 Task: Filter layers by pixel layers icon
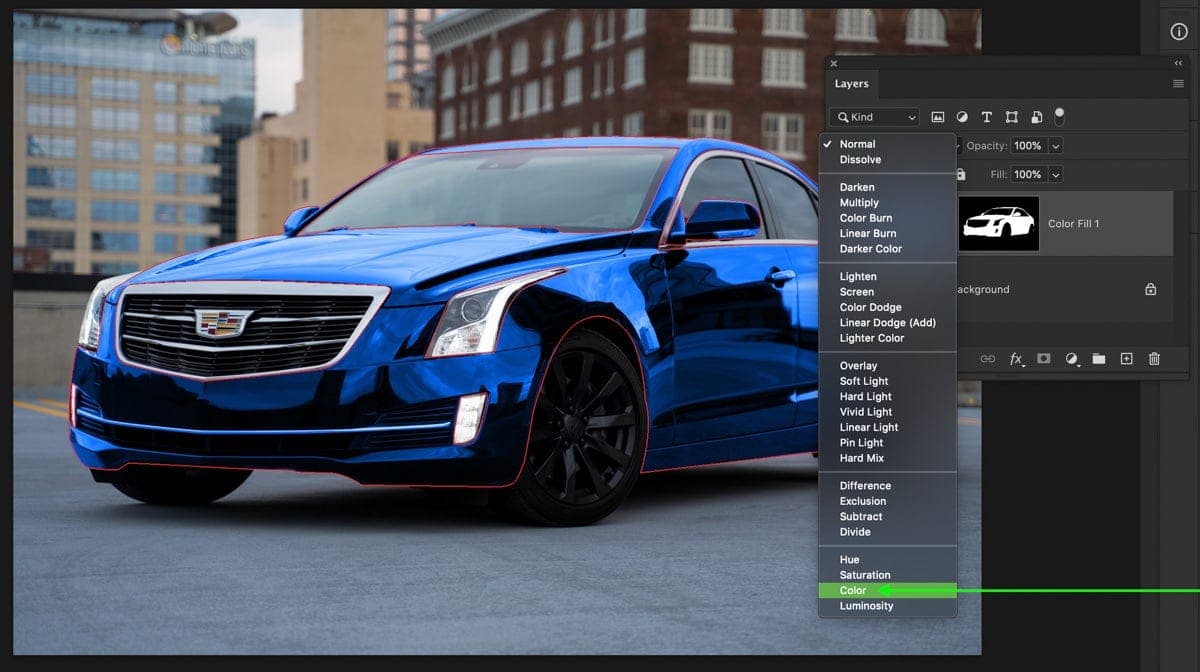pyautogui.click(x=938, y=117)
